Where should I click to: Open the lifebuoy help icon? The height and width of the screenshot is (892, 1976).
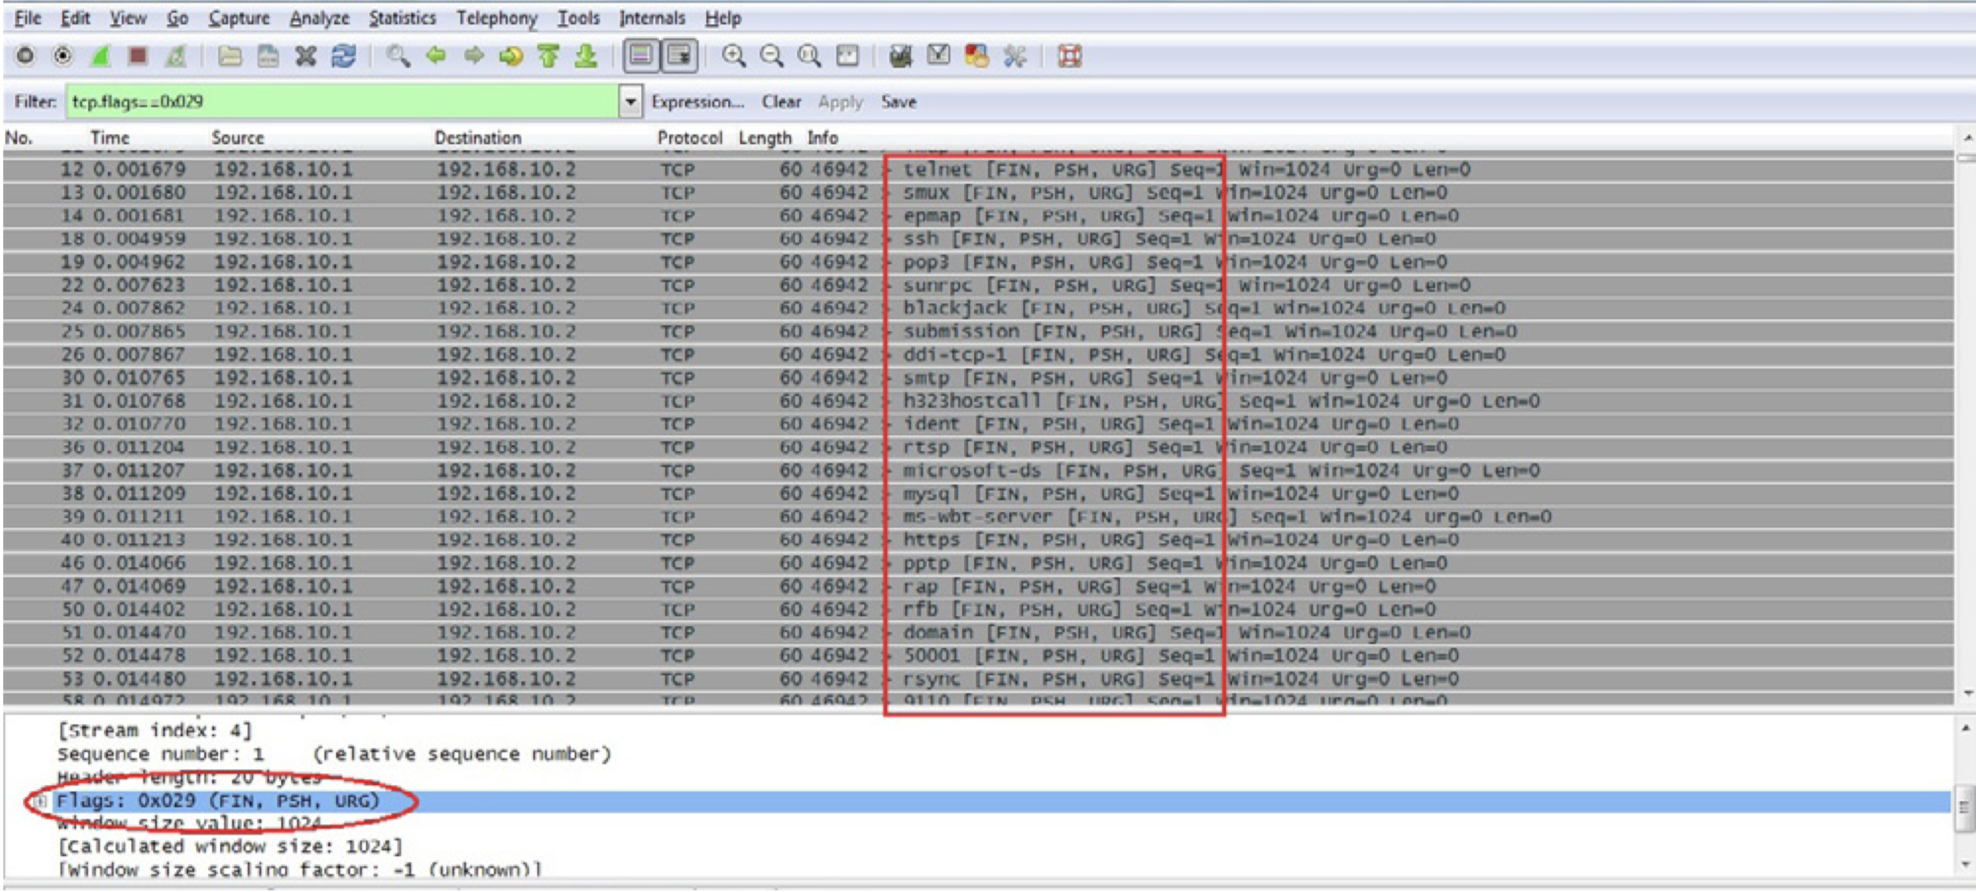[1070, 56]
